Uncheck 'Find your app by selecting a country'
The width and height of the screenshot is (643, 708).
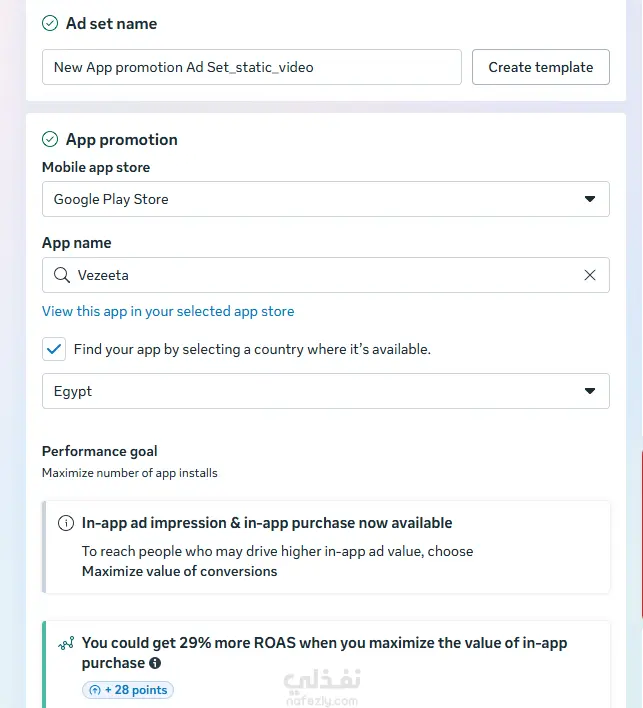(54, 349)
